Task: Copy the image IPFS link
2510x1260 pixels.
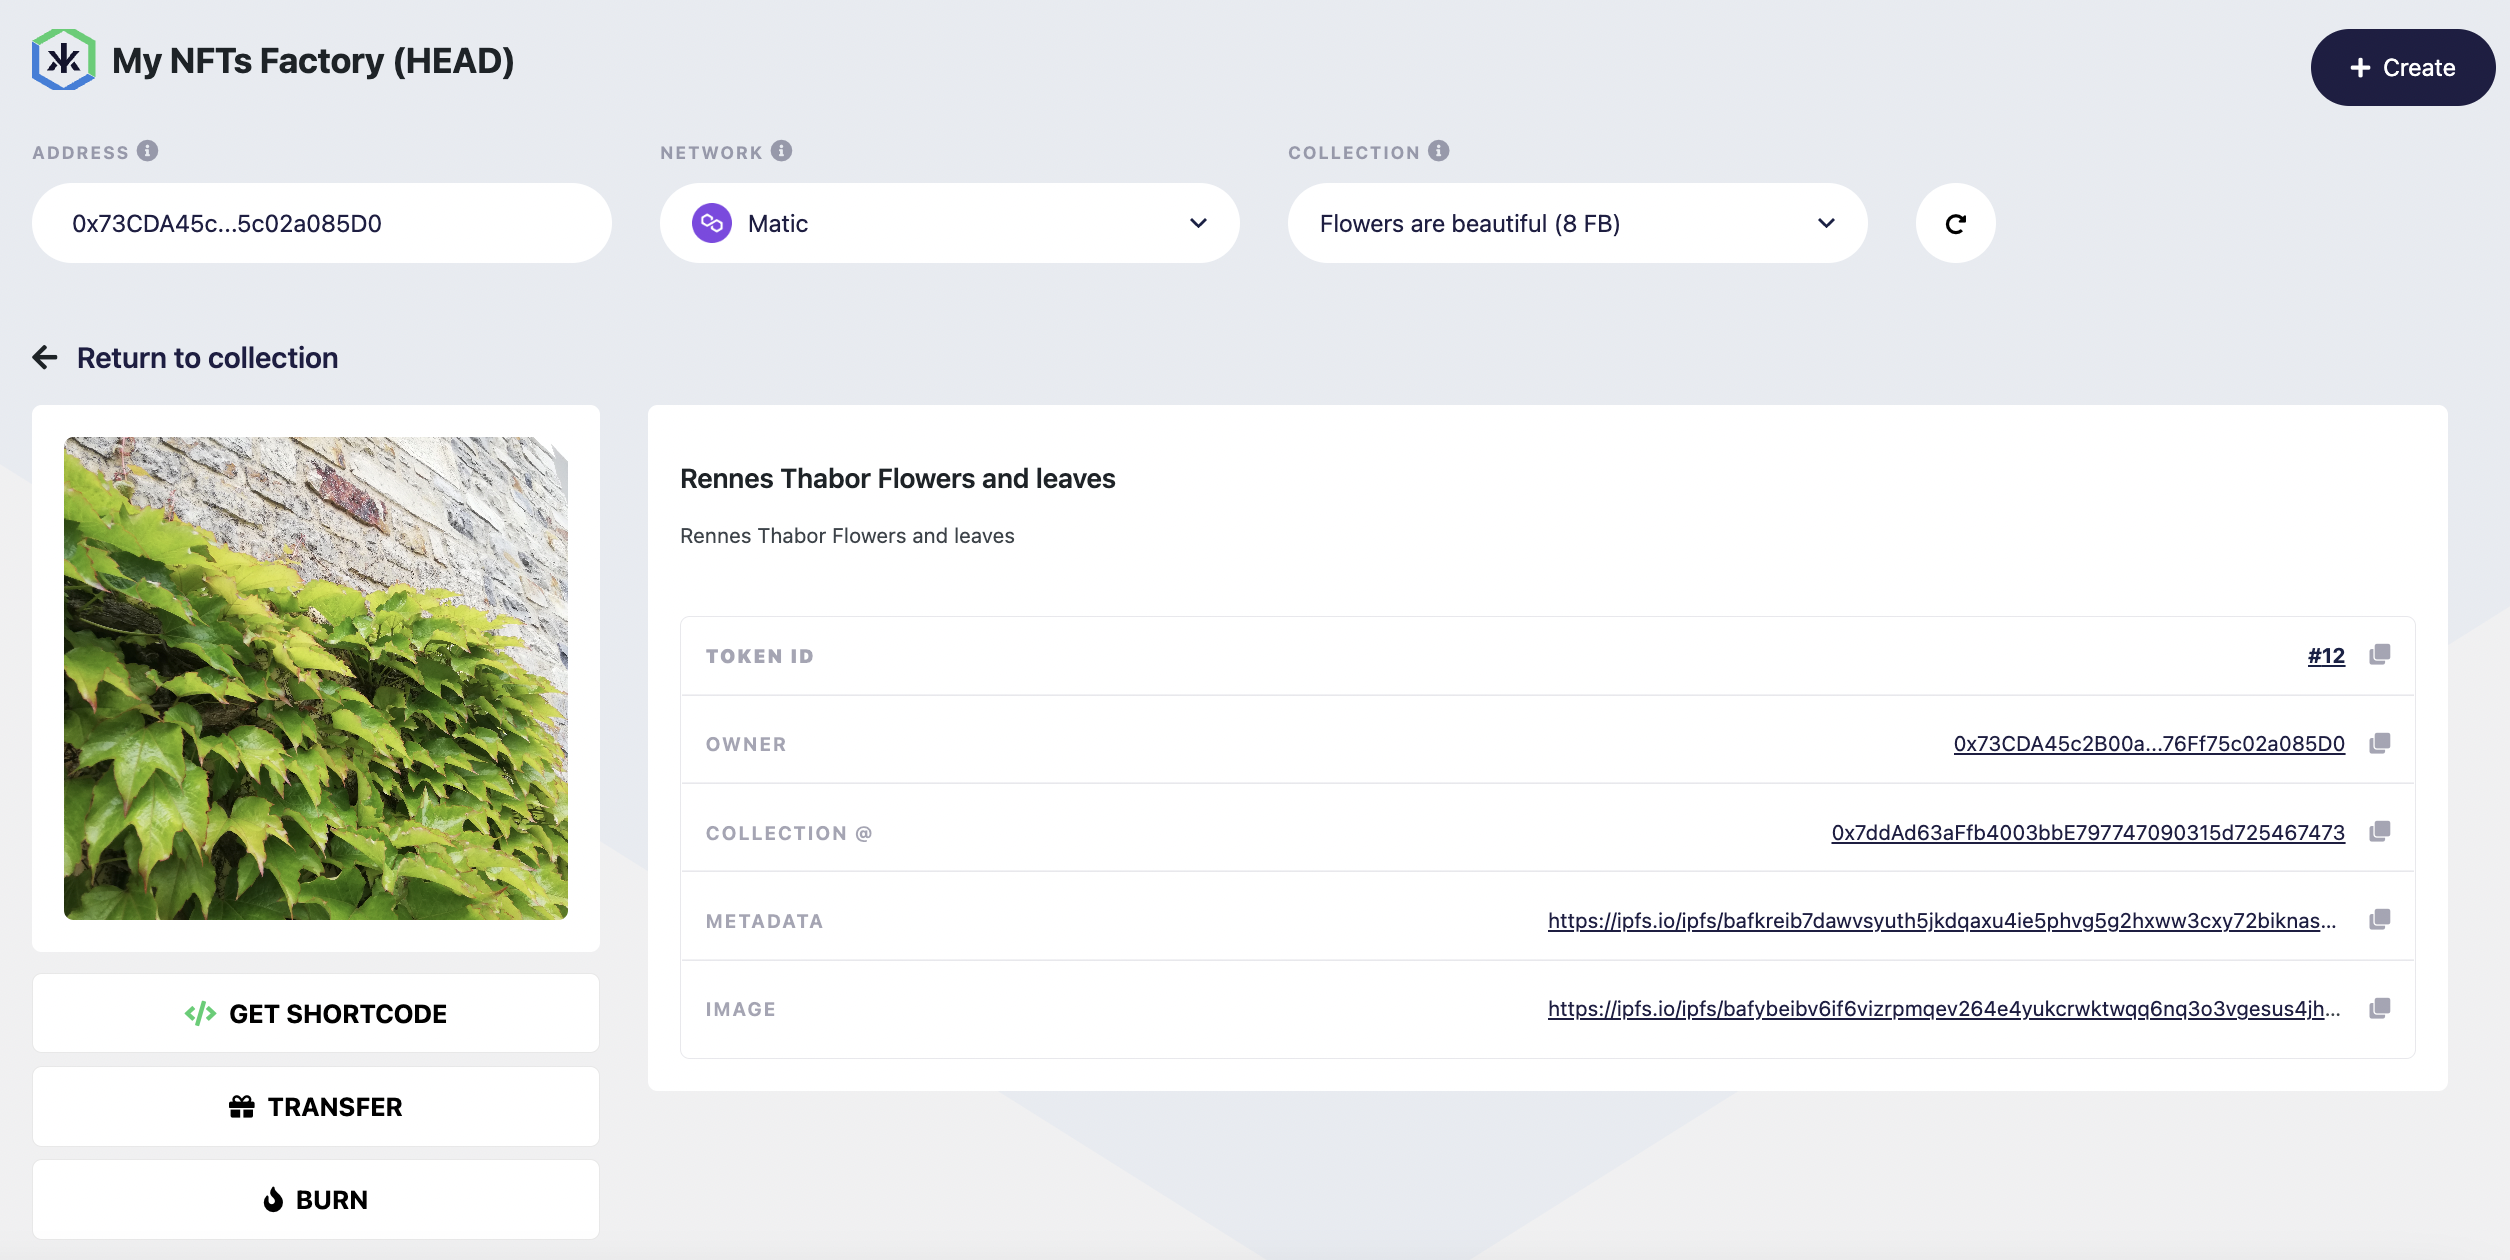Action: coord(2379,1008)
